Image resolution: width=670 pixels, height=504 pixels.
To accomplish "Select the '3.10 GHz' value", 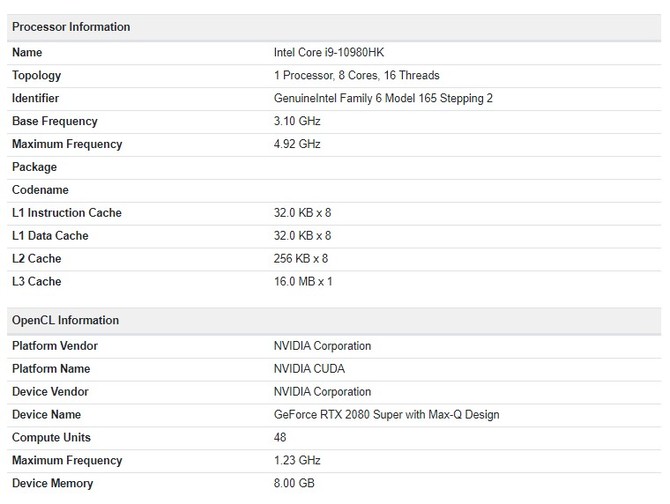I will [297, 121].
